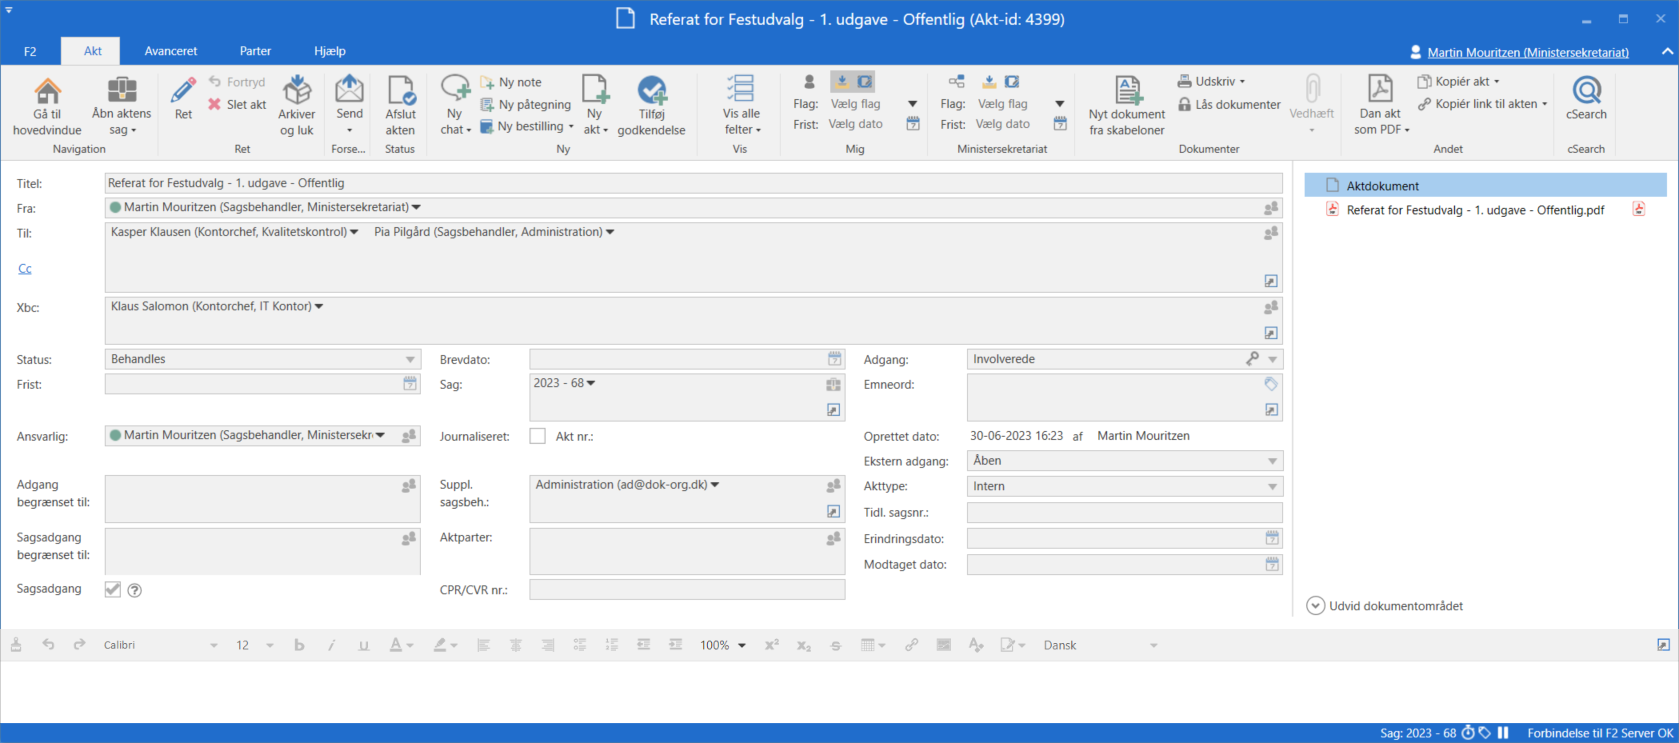
Task: Switch to the Hjælp ribbon tab
Action: coord(330,51)
